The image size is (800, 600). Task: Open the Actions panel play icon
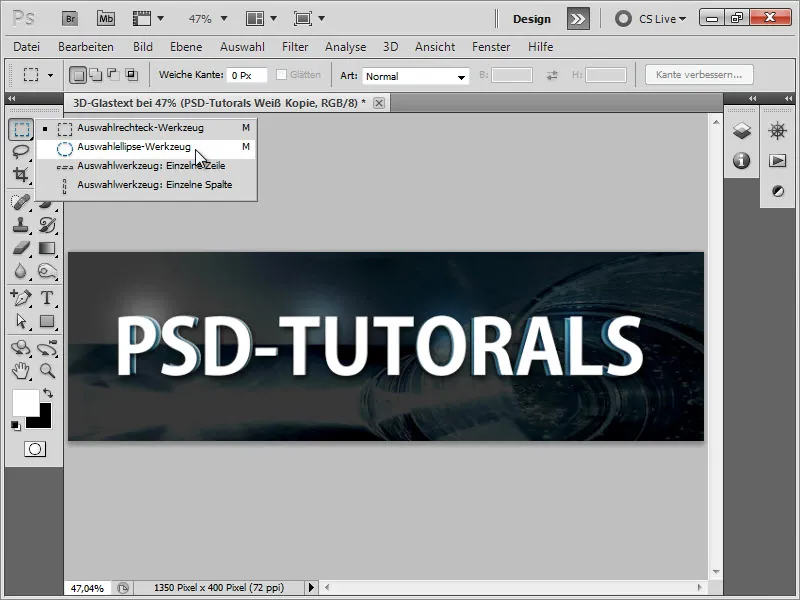coord(778,161)
